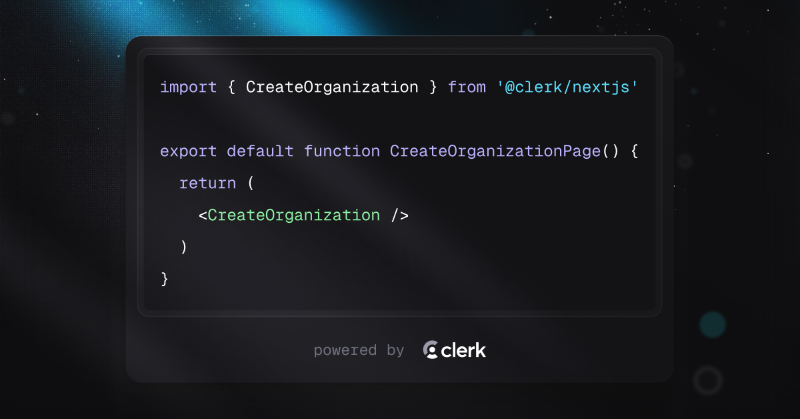This screenshot has height=419, width=800.
Task: Click the green 'CreateOrganization' JSX tag
Action: click(x=293, y=215)
